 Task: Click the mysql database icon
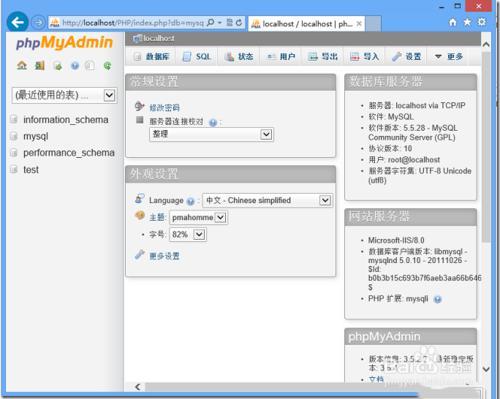click(13, 136)
